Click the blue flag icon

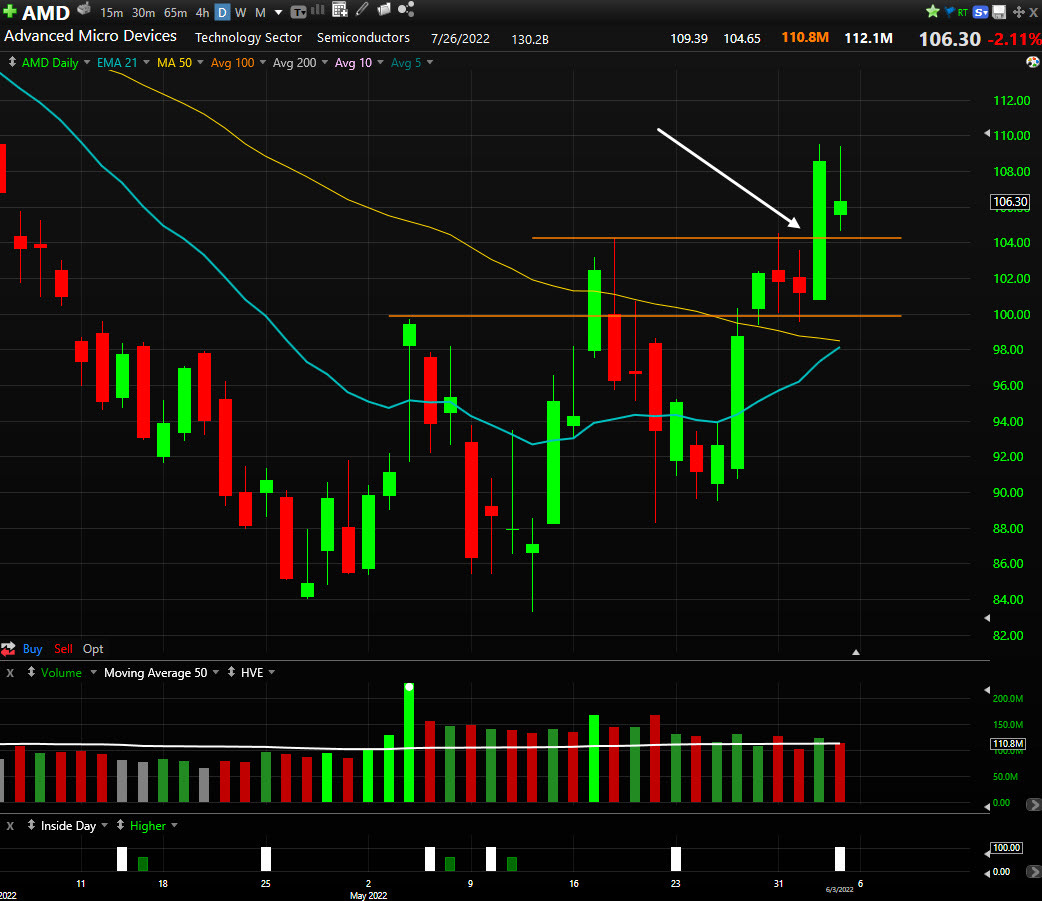(949, 11)
